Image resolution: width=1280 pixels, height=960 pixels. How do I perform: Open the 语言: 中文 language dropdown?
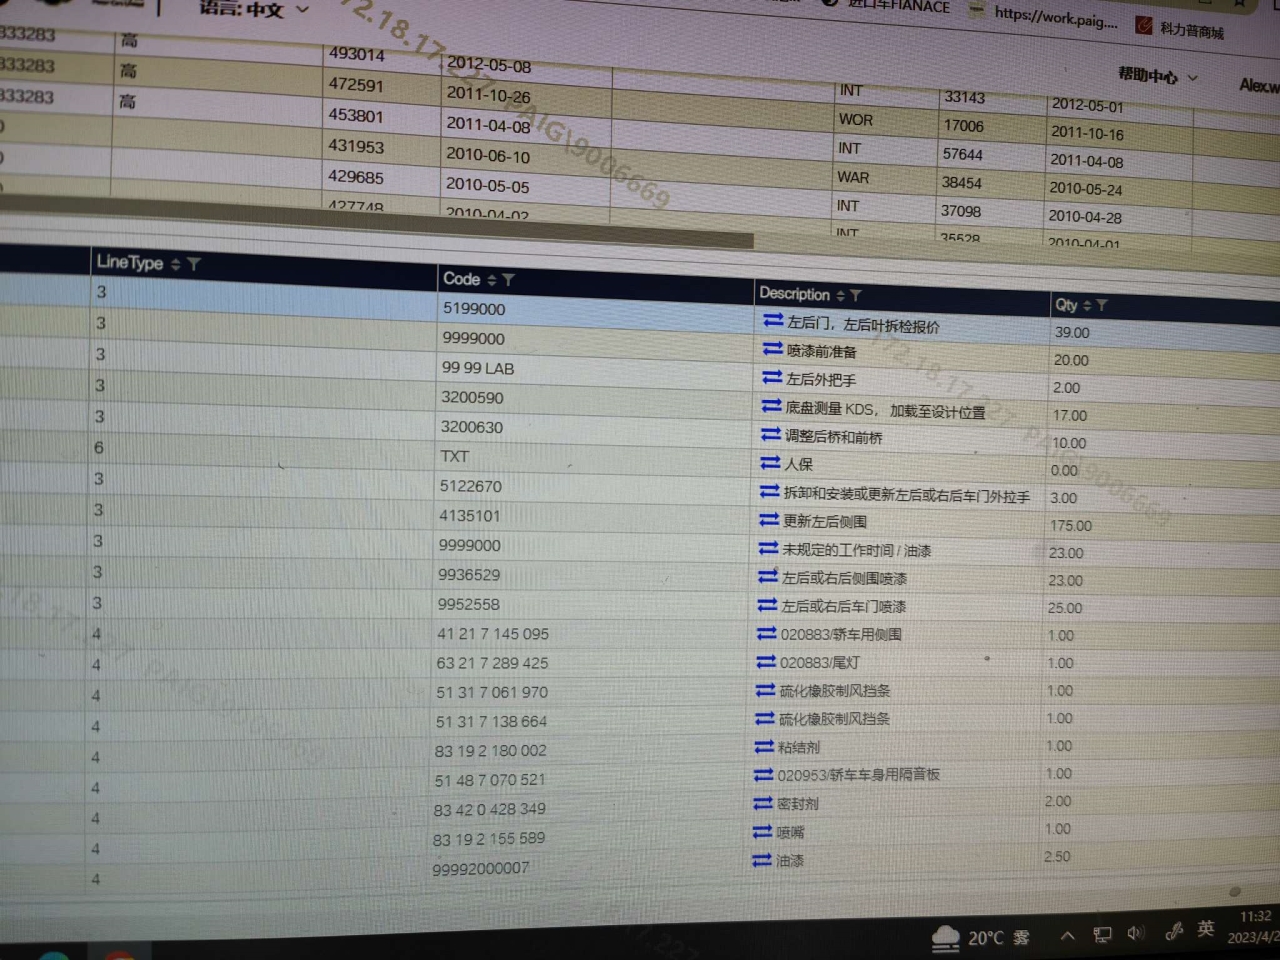(x=254, y=9)
